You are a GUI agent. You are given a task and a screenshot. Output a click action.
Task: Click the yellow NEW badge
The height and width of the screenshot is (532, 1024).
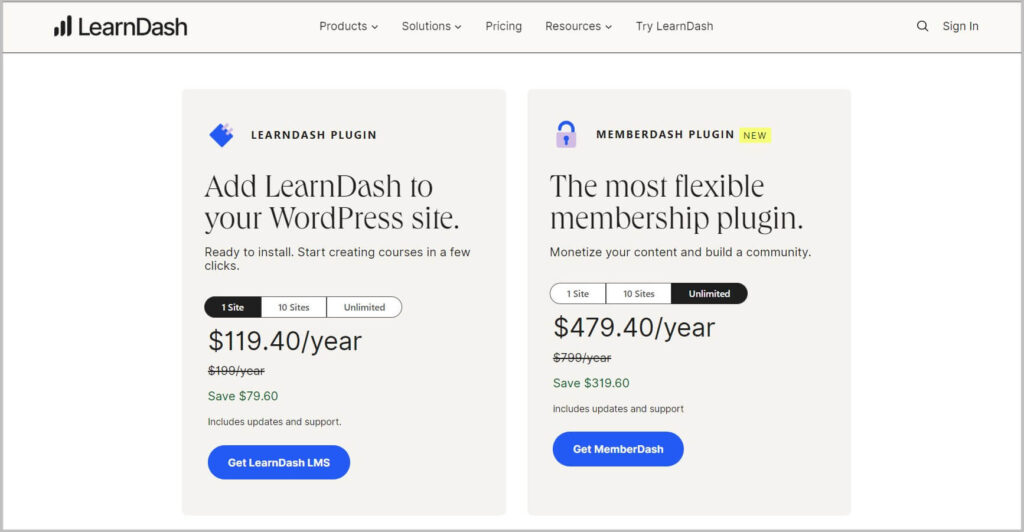tap(755, 135)
